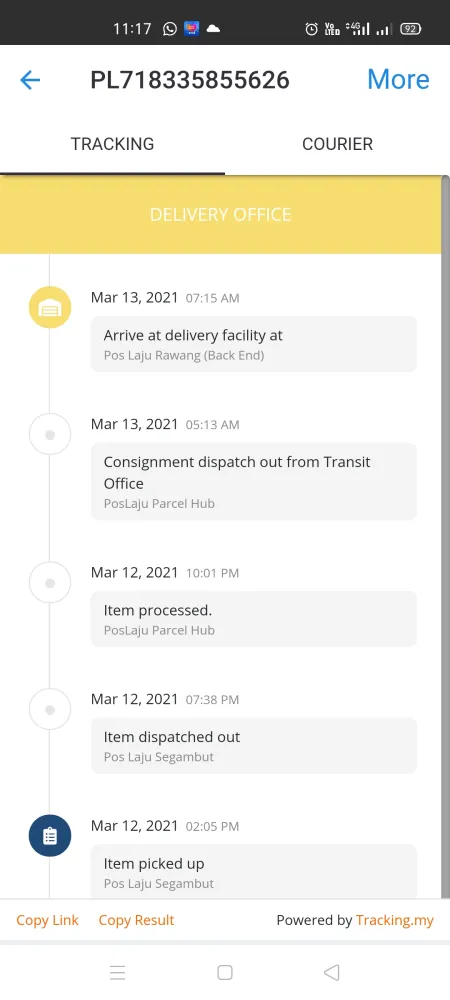Image resolution: width=450 pixels, height=1000 pixels.
Task: Click the vertical scrollbar on the right
Action: coord(446,536)
